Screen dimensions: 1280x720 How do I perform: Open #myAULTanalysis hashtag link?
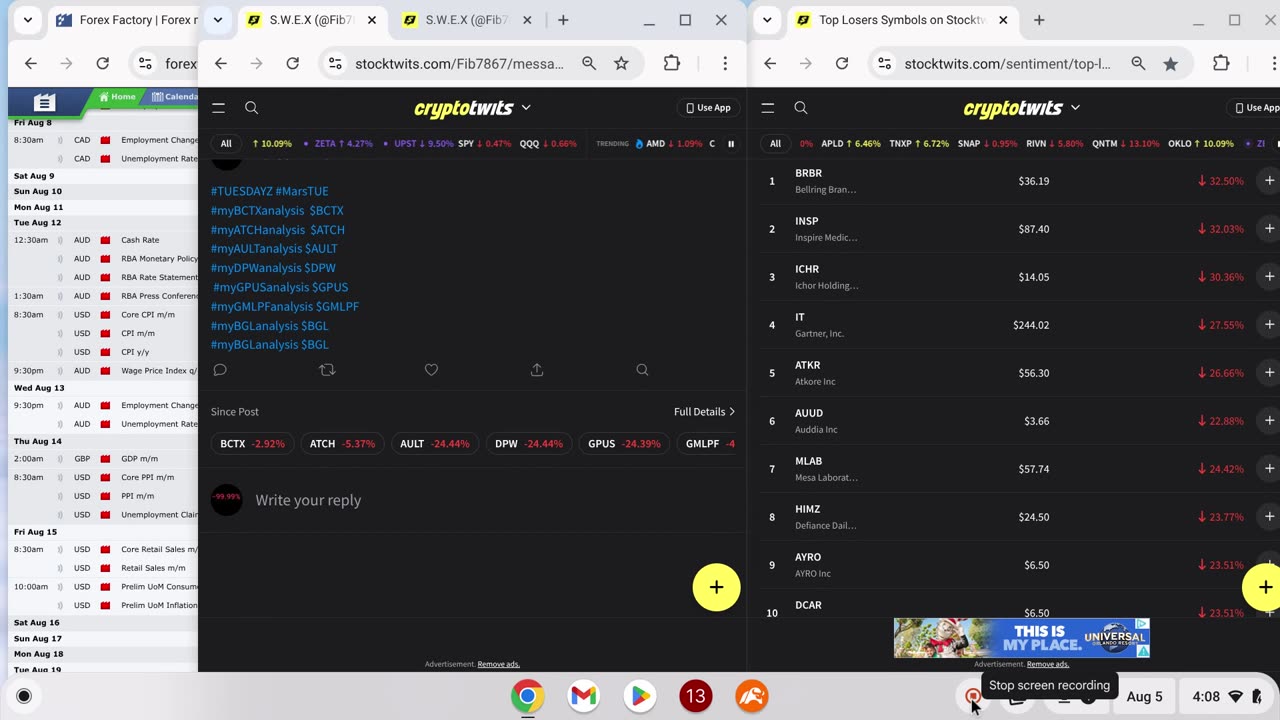click(256, 249)
